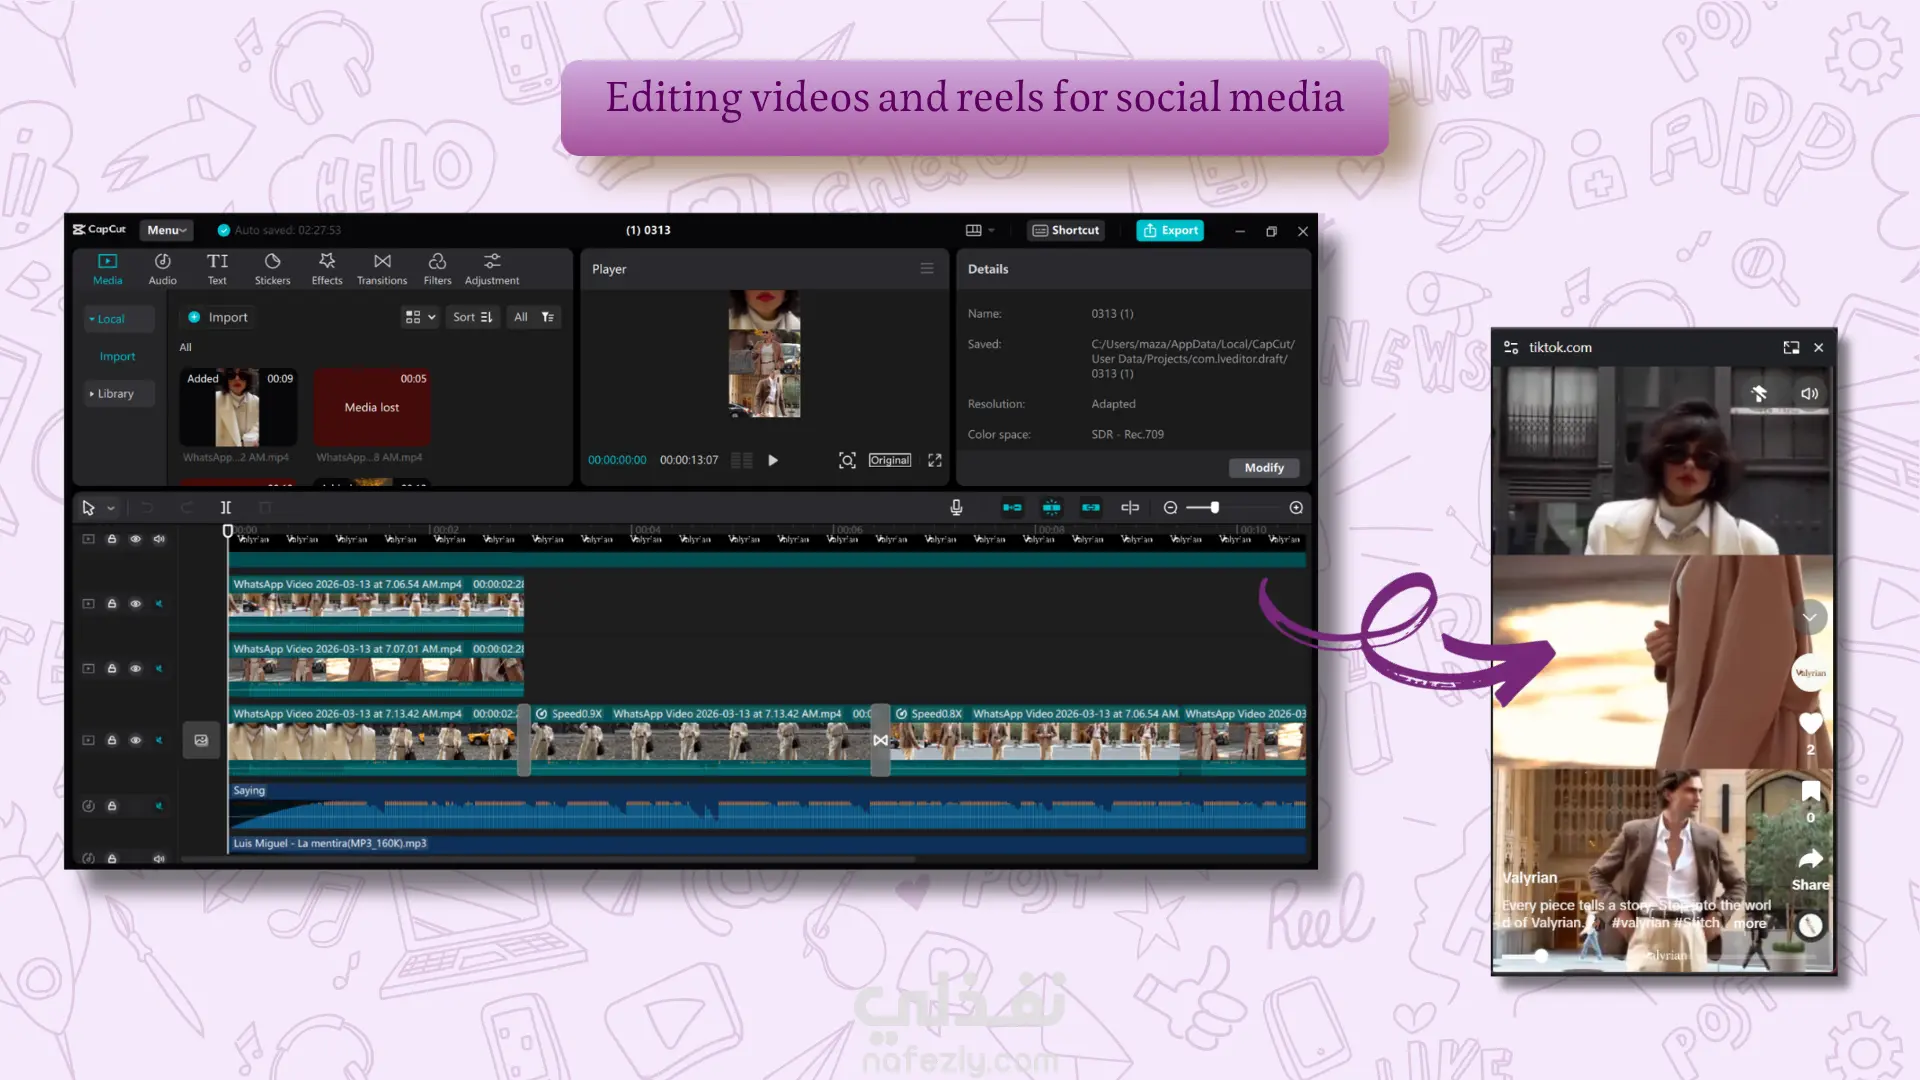Open the Effects panel
The image size is (1920, 1080).
(327, 268)
